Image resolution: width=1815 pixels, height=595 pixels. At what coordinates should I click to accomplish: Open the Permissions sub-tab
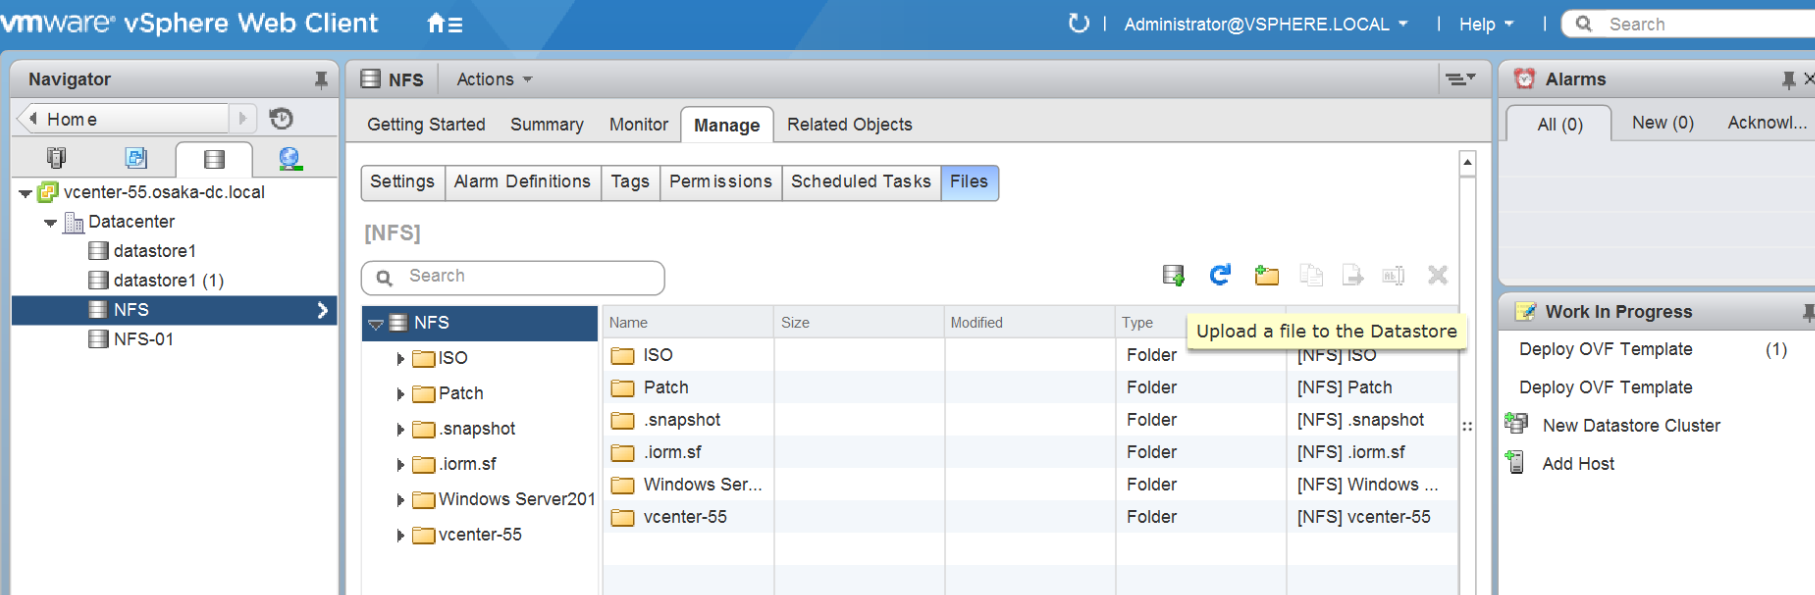coord(720,181)
